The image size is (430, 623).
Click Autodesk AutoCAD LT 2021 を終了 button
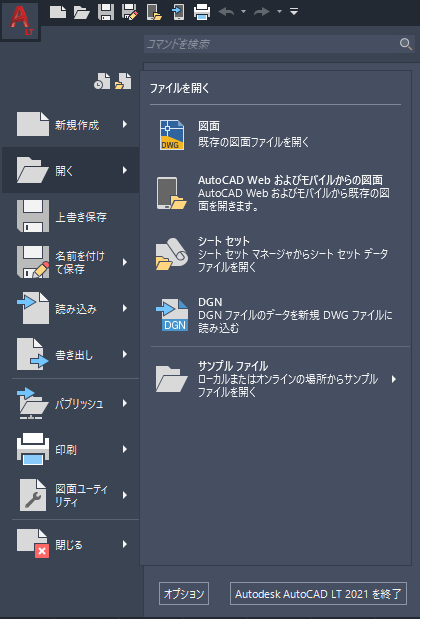point(318,594)
